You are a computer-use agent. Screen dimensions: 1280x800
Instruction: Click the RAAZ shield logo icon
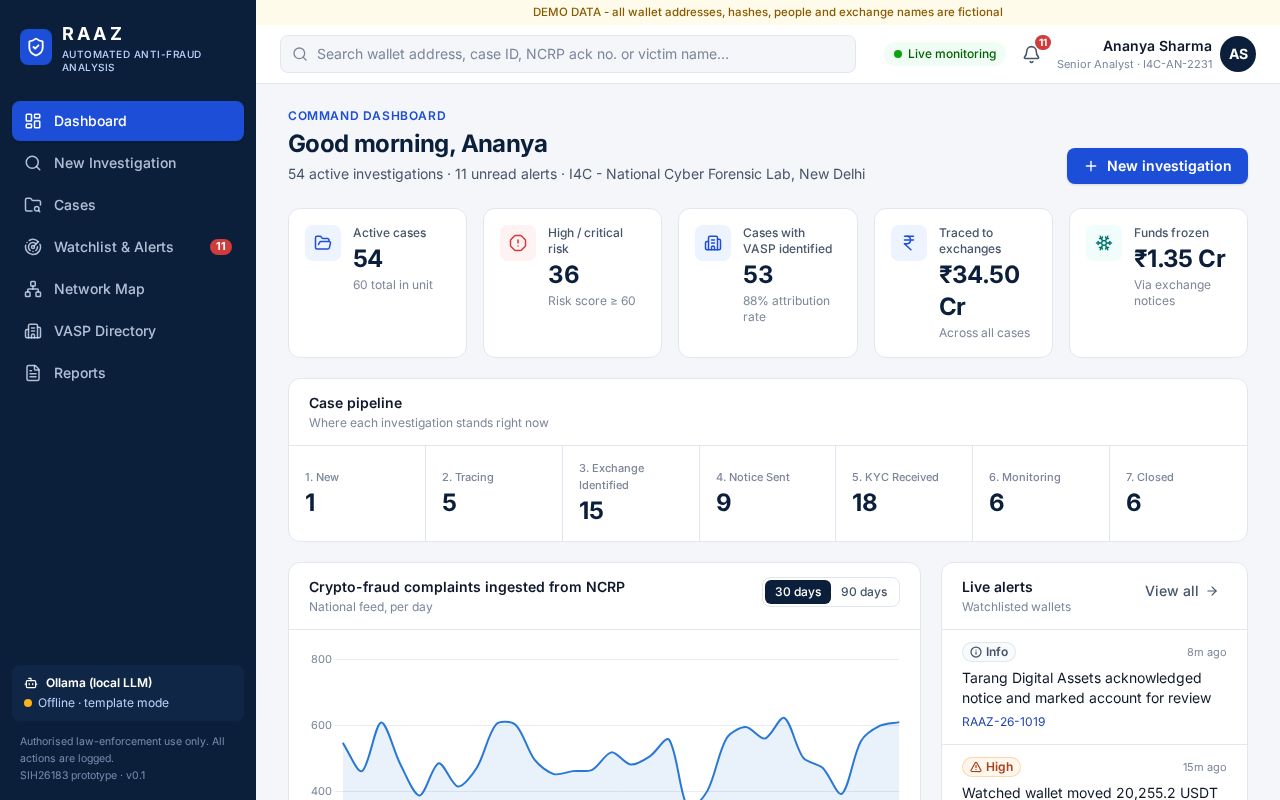(x=36, y=47)
